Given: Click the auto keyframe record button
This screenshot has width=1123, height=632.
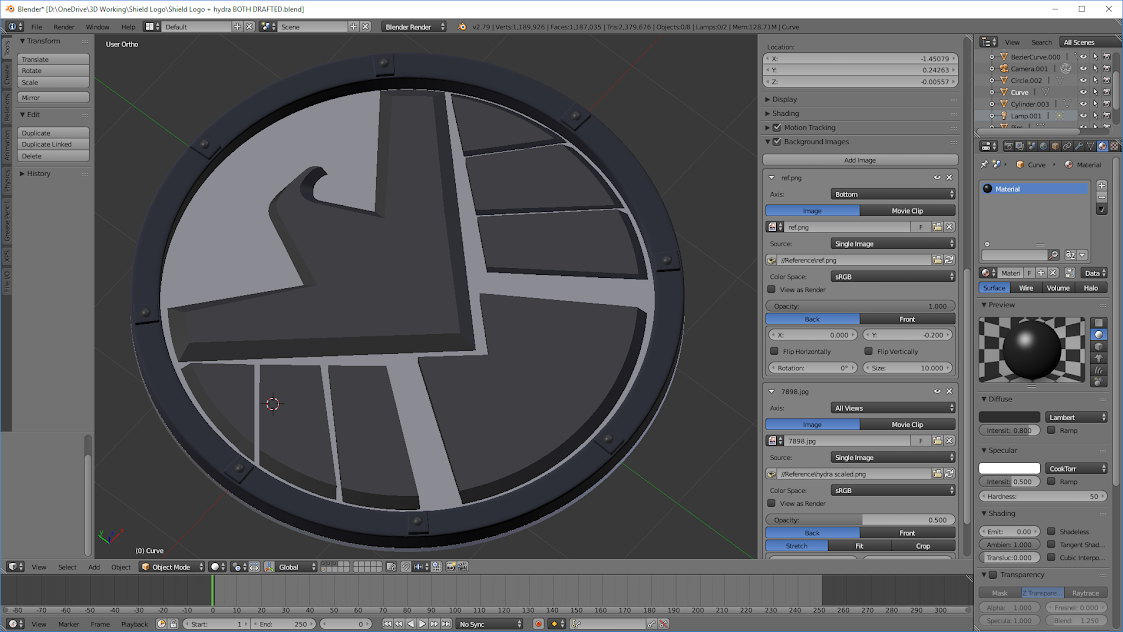Looking at the screenshot, I should (539, 624).
